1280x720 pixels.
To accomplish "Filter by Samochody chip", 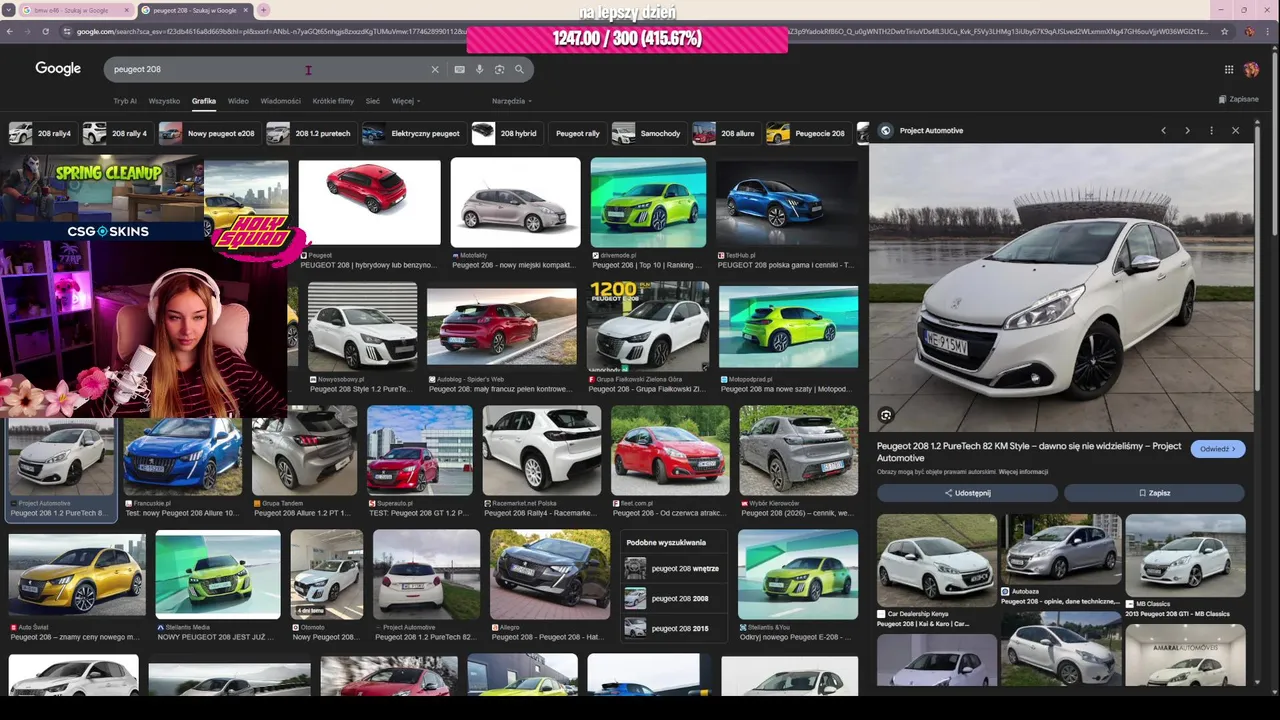I will pos(647,133).
